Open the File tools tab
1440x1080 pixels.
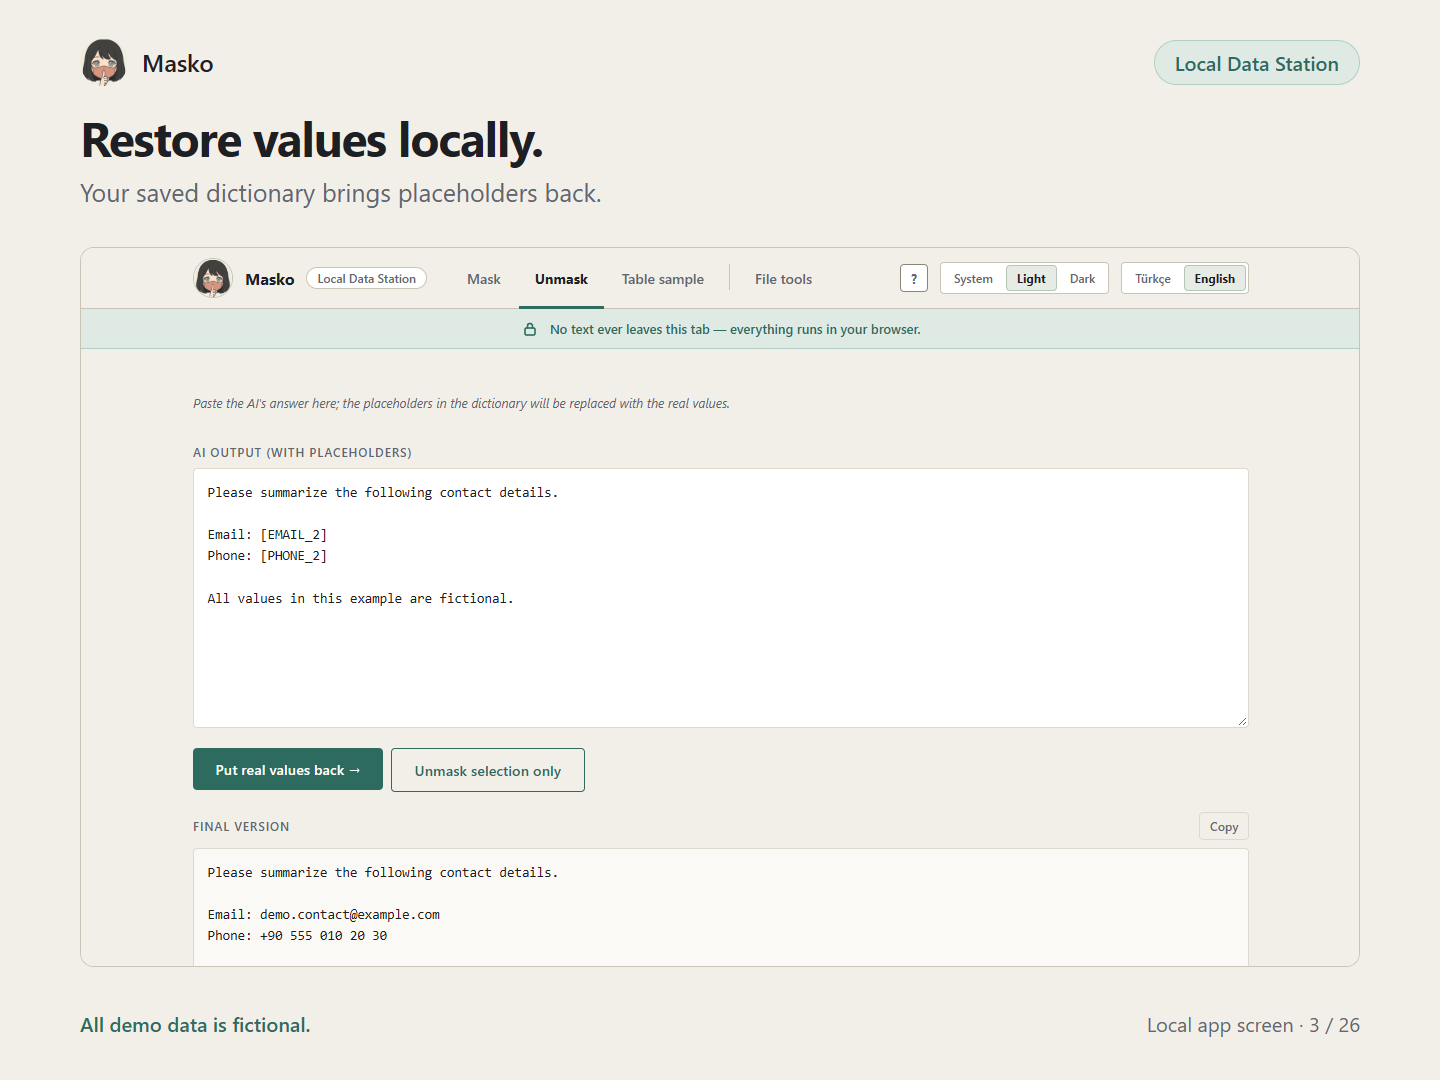[x=783, y=279]
